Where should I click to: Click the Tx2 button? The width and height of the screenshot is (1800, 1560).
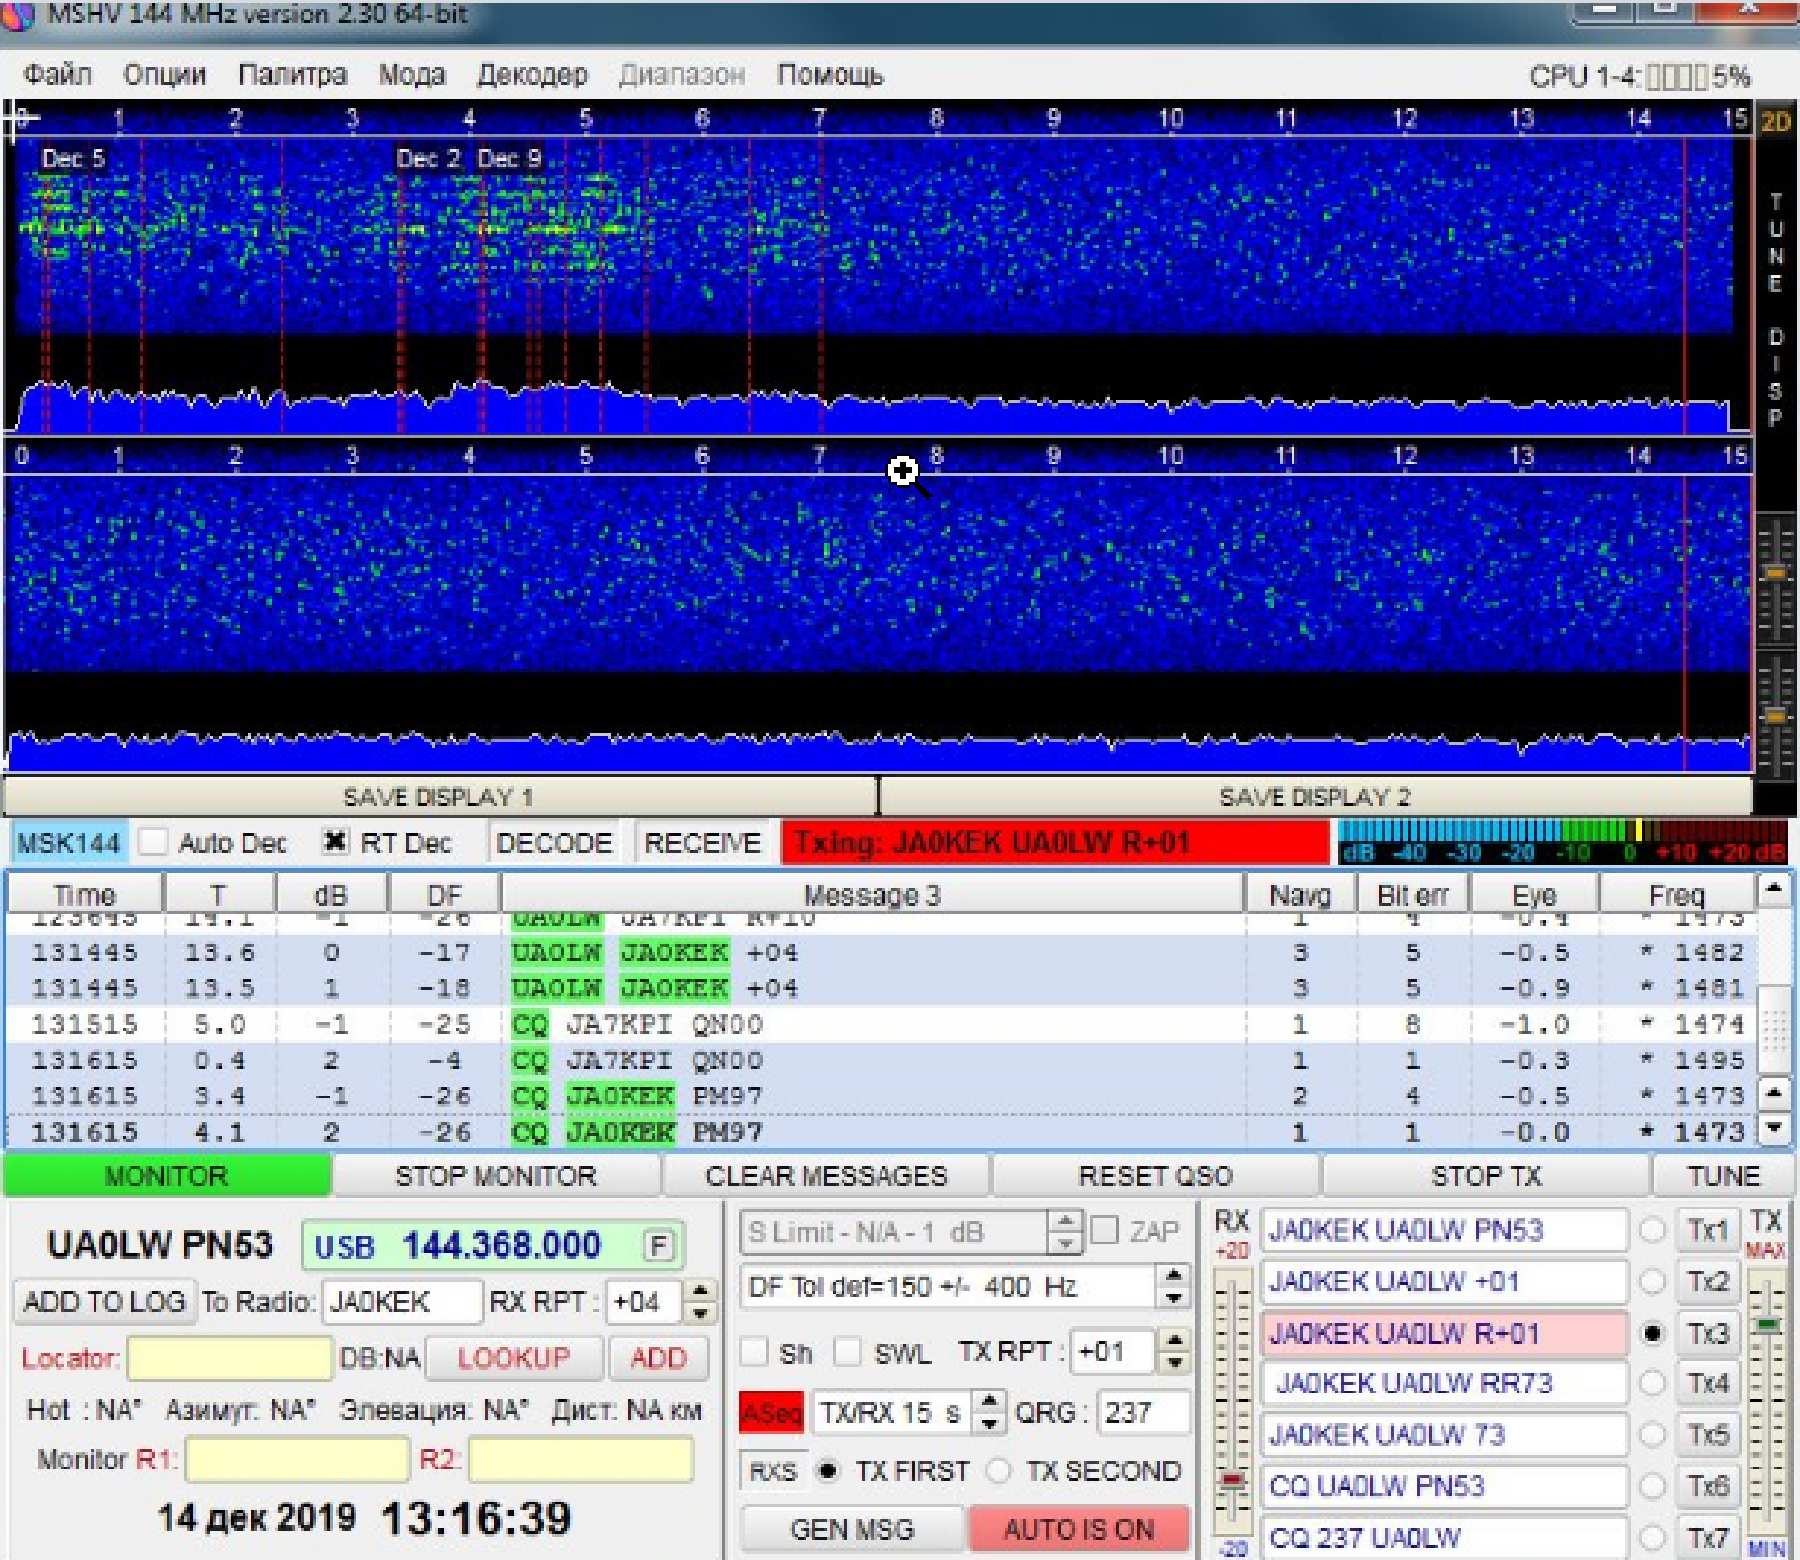click(x=1708, y=1281)
